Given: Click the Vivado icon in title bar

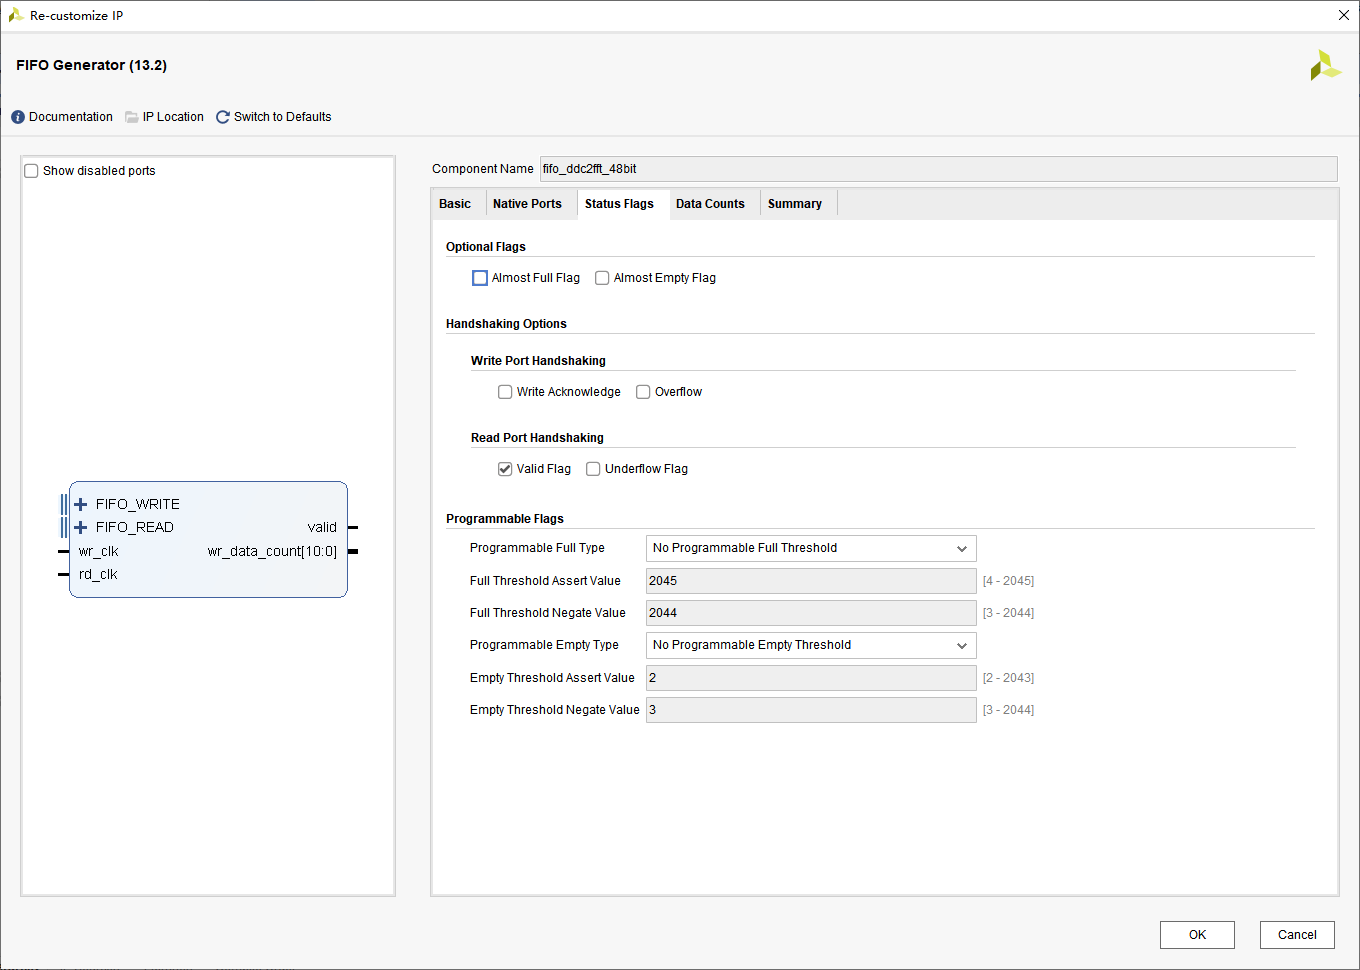Looking at the screenshot, I should 16,15.
